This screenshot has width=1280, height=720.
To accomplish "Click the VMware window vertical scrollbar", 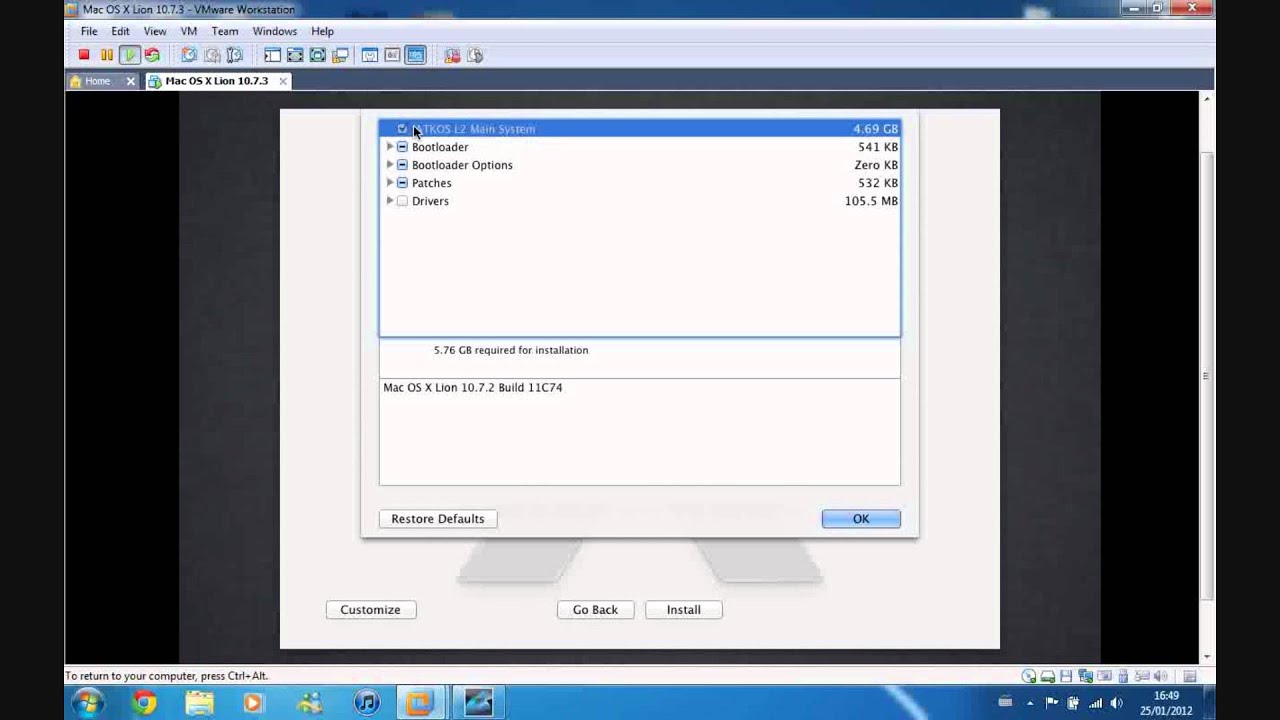I will coord(1206,376).
